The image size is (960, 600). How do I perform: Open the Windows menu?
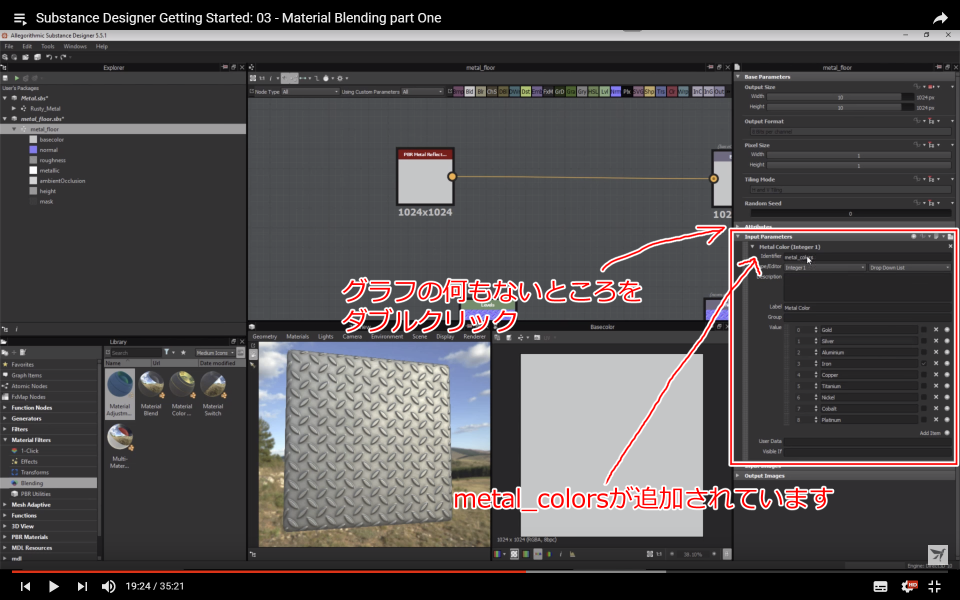75,47
